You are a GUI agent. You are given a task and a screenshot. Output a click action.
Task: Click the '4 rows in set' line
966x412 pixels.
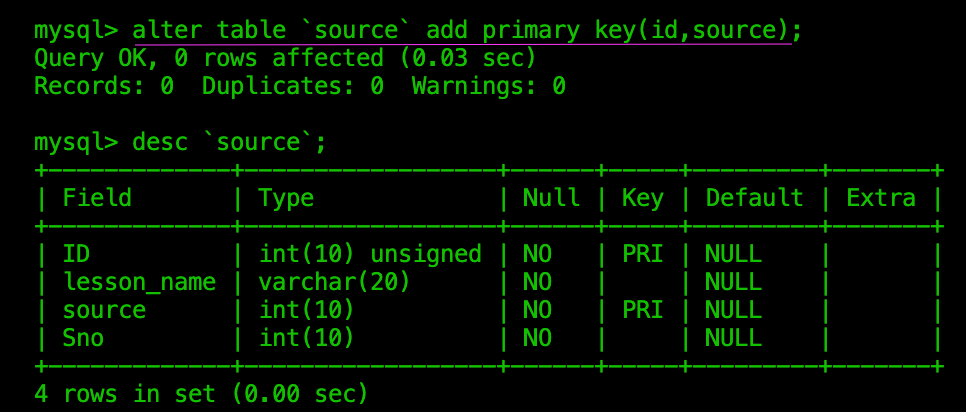coord(201,394)
